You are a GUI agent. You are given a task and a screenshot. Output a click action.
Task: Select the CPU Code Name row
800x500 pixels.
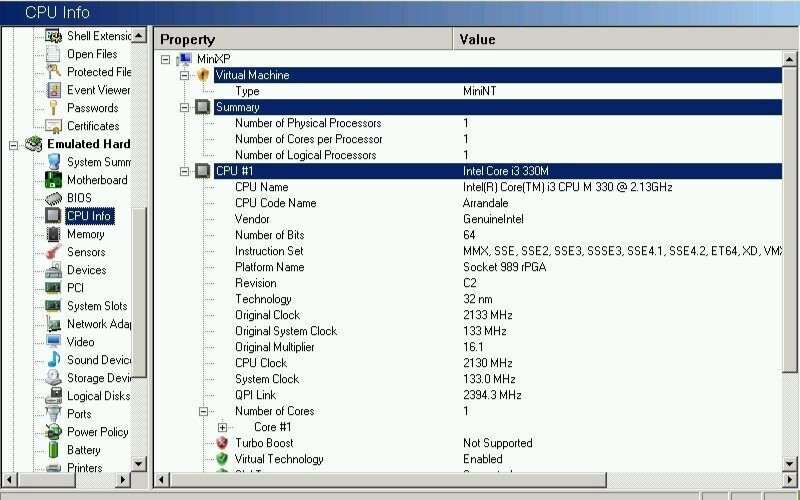497,203
